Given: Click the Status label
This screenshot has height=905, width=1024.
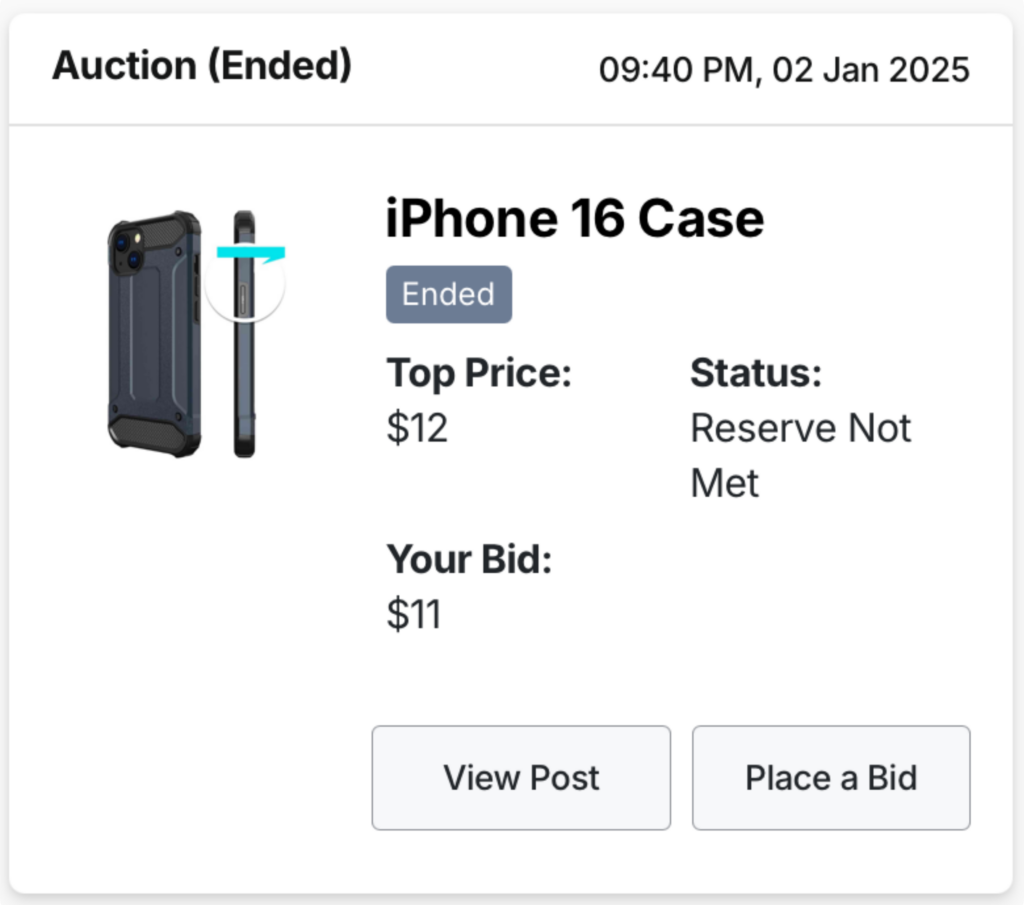Looking at the screenshot, I should pos(756,373).
